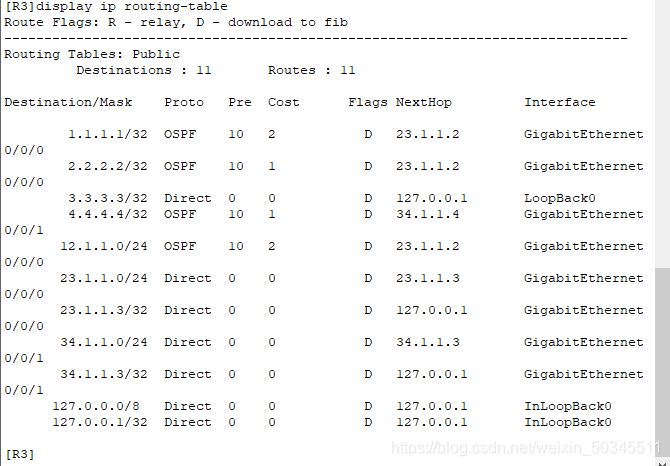This screenshot has width=670, height=466.
Task: Click the LoopBack0 interface text
Action: [560, 198]
